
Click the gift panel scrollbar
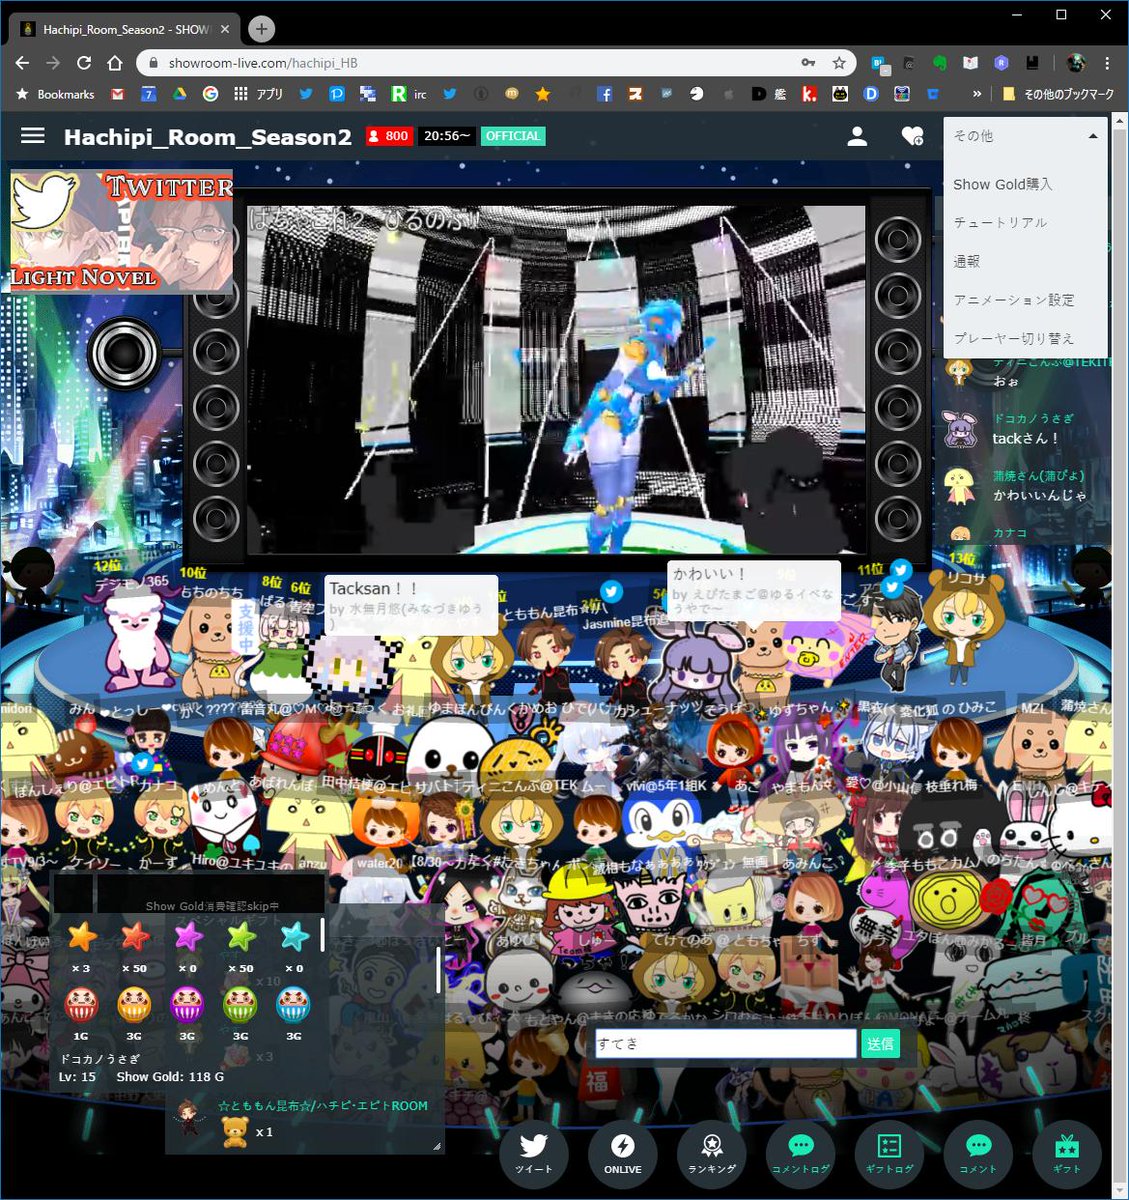tap(322, 934)
